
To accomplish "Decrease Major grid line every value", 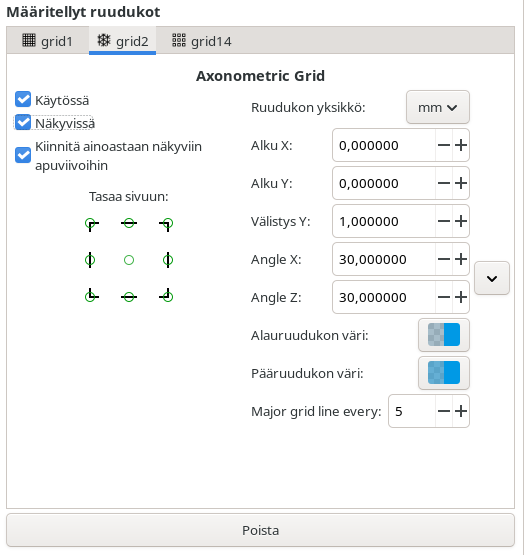I will click(x=444, y=411).
